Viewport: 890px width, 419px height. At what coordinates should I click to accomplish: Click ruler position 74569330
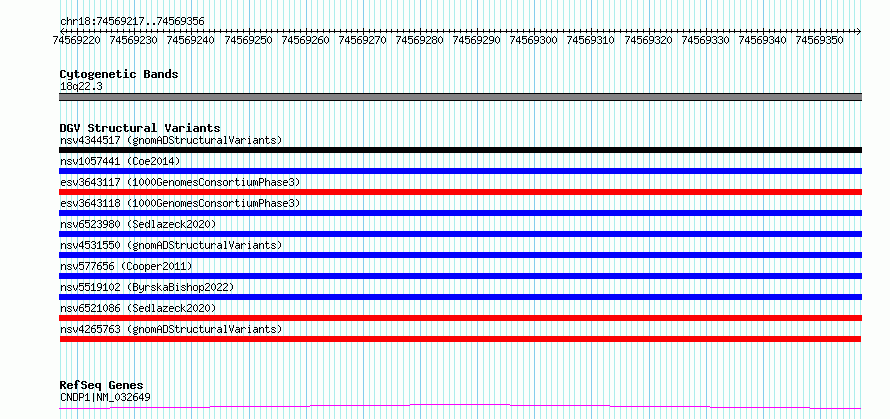(x=706, y=40)
